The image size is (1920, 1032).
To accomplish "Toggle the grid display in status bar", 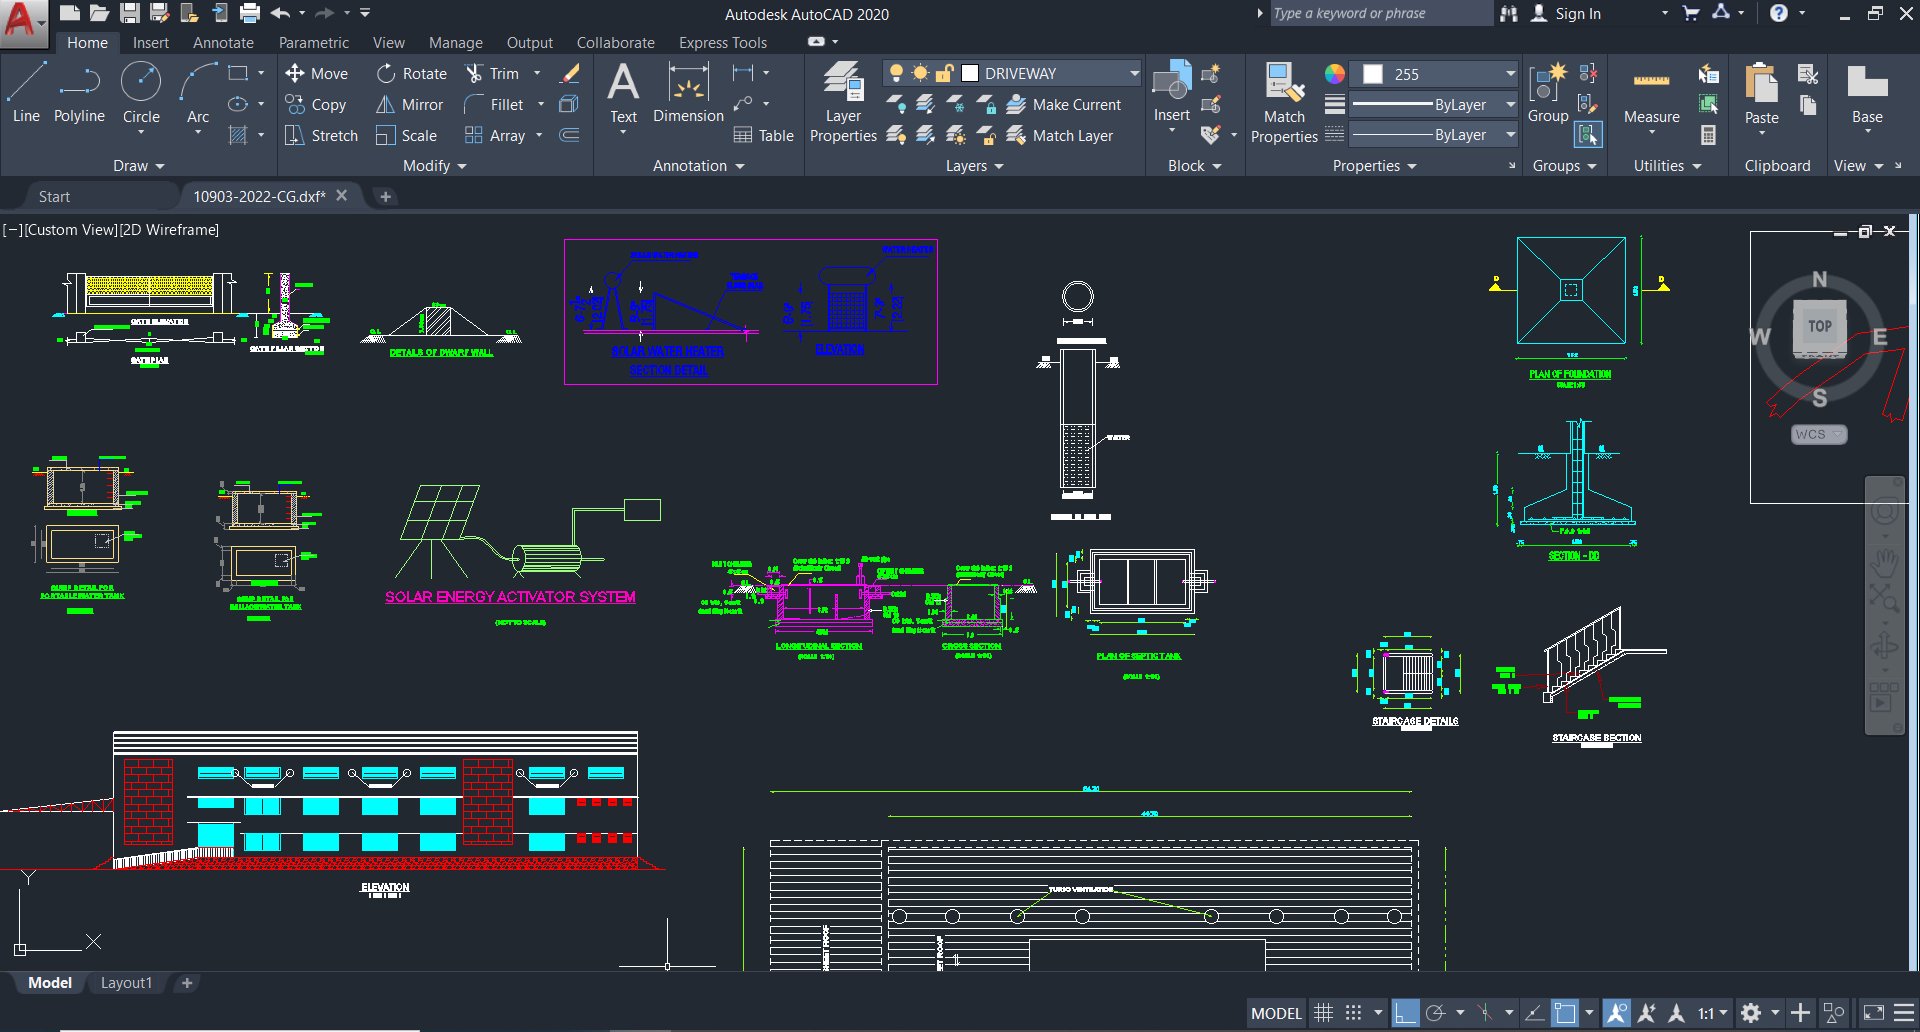I will point(1323,1012).
